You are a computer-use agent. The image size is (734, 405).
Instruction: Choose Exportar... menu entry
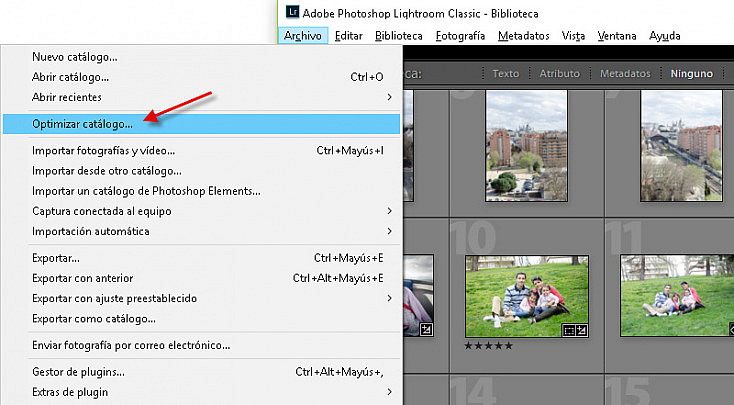click(201, 258)
